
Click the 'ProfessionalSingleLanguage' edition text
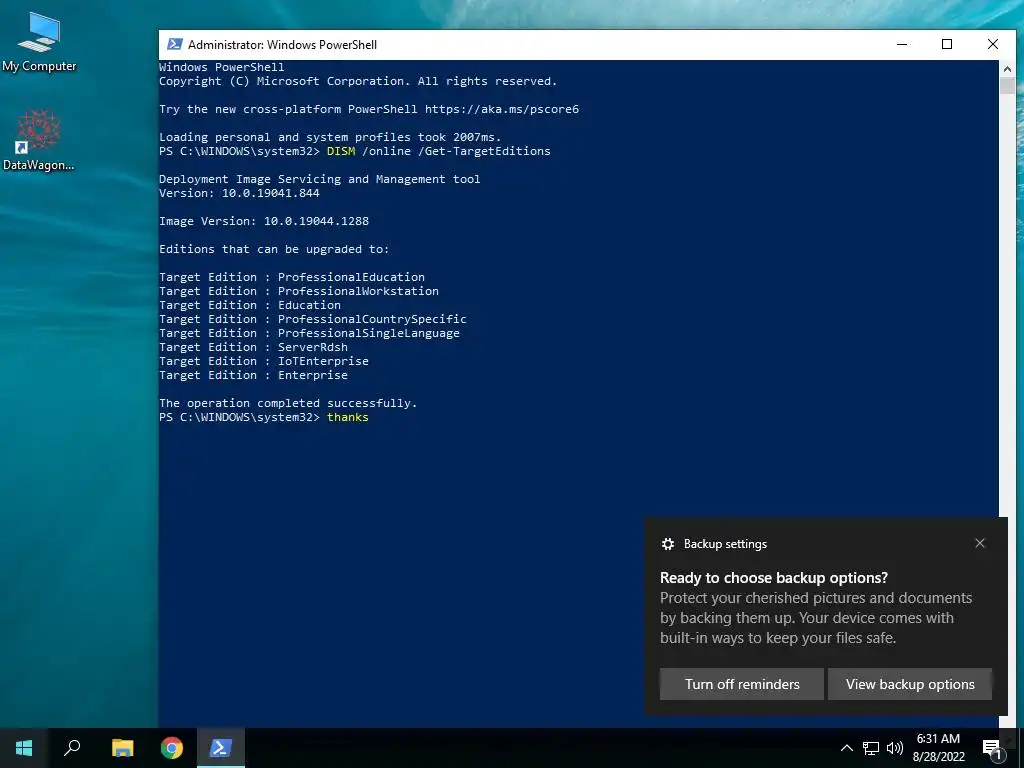pos(369,333)
